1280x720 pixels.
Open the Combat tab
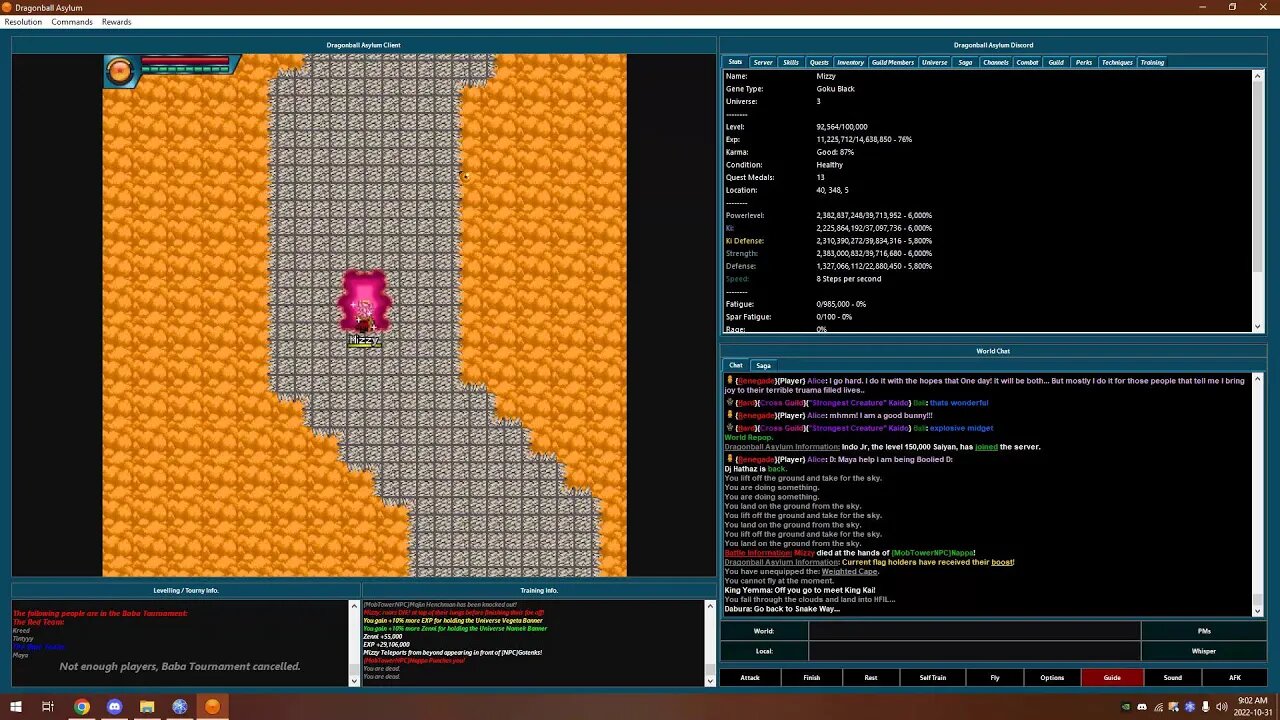1027,62
